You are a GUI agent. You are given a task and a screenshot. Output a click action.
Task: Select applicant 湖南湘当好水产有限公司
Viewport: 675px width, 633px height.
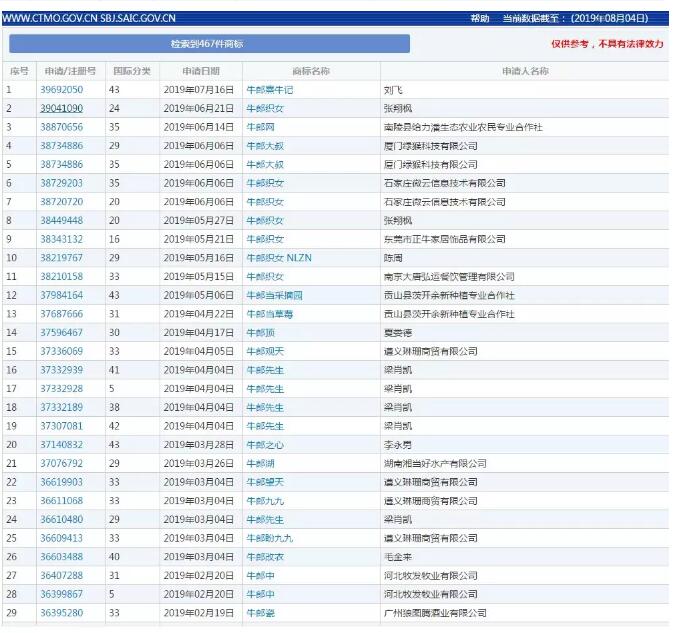(x=435, y=463)
